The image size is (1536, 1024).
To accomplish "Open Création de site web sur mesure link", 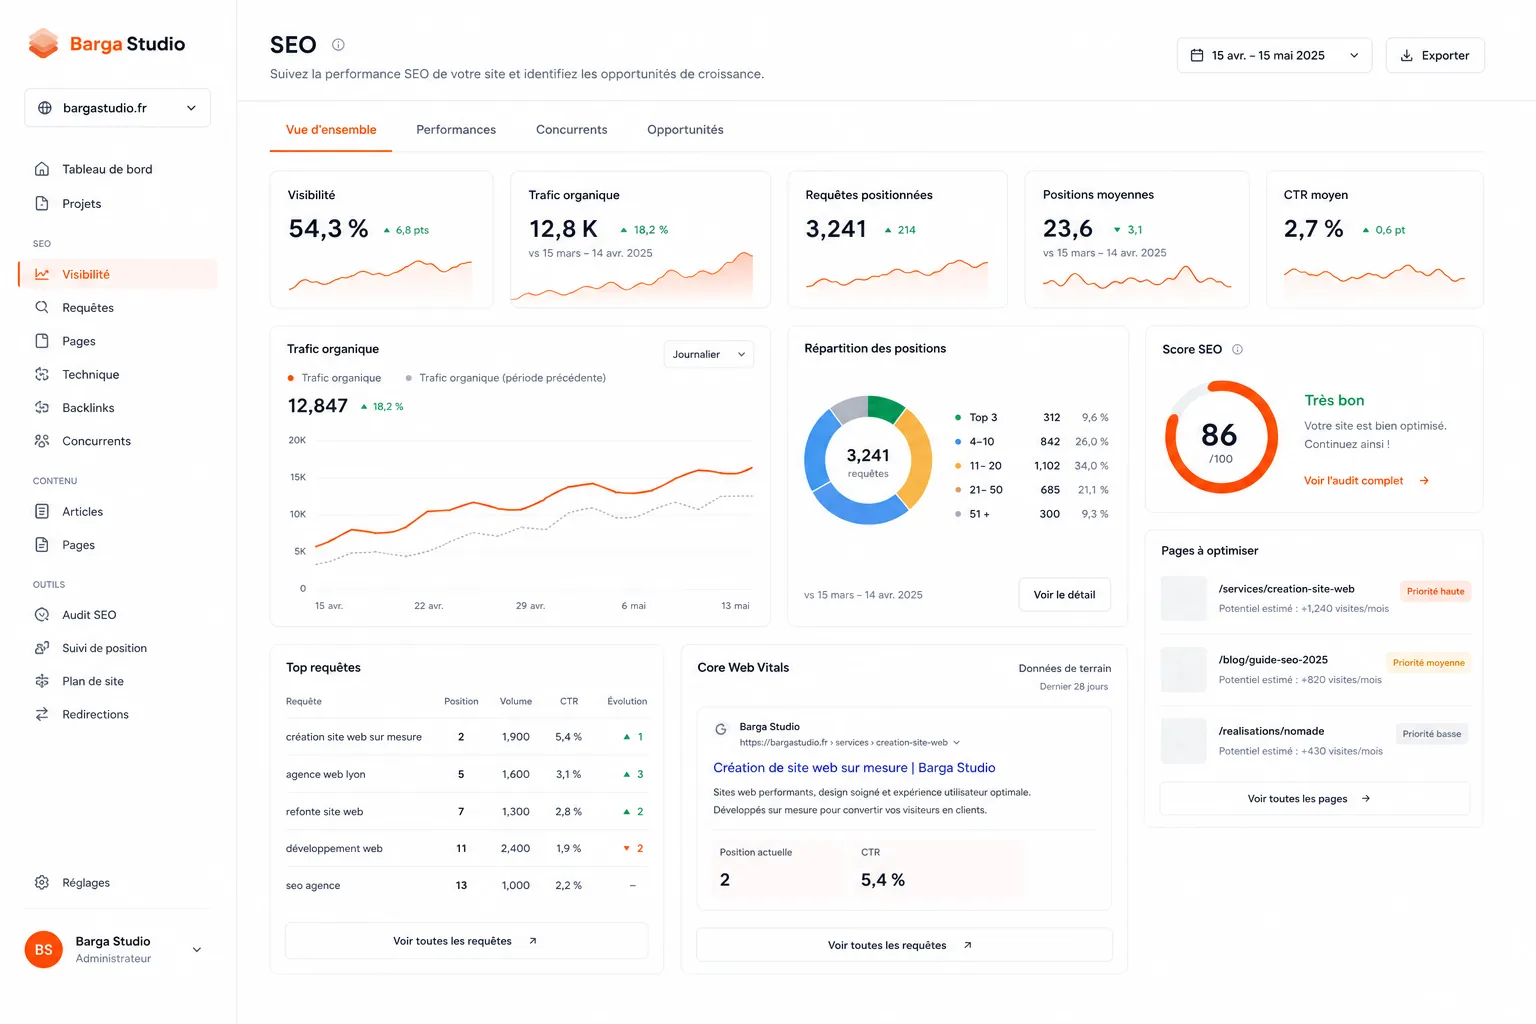I will [854, 768].
